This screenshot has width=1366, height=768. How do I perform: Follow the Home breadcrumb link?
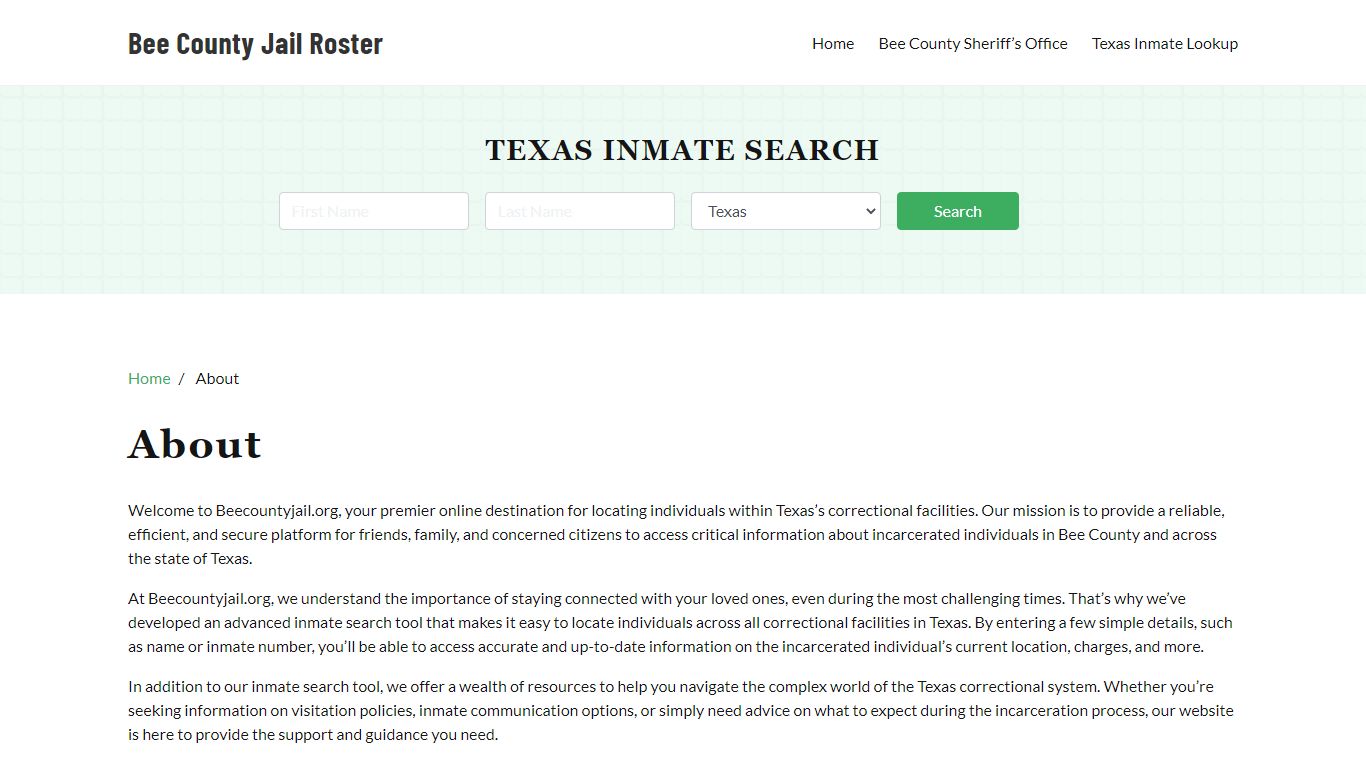point(149,378)
